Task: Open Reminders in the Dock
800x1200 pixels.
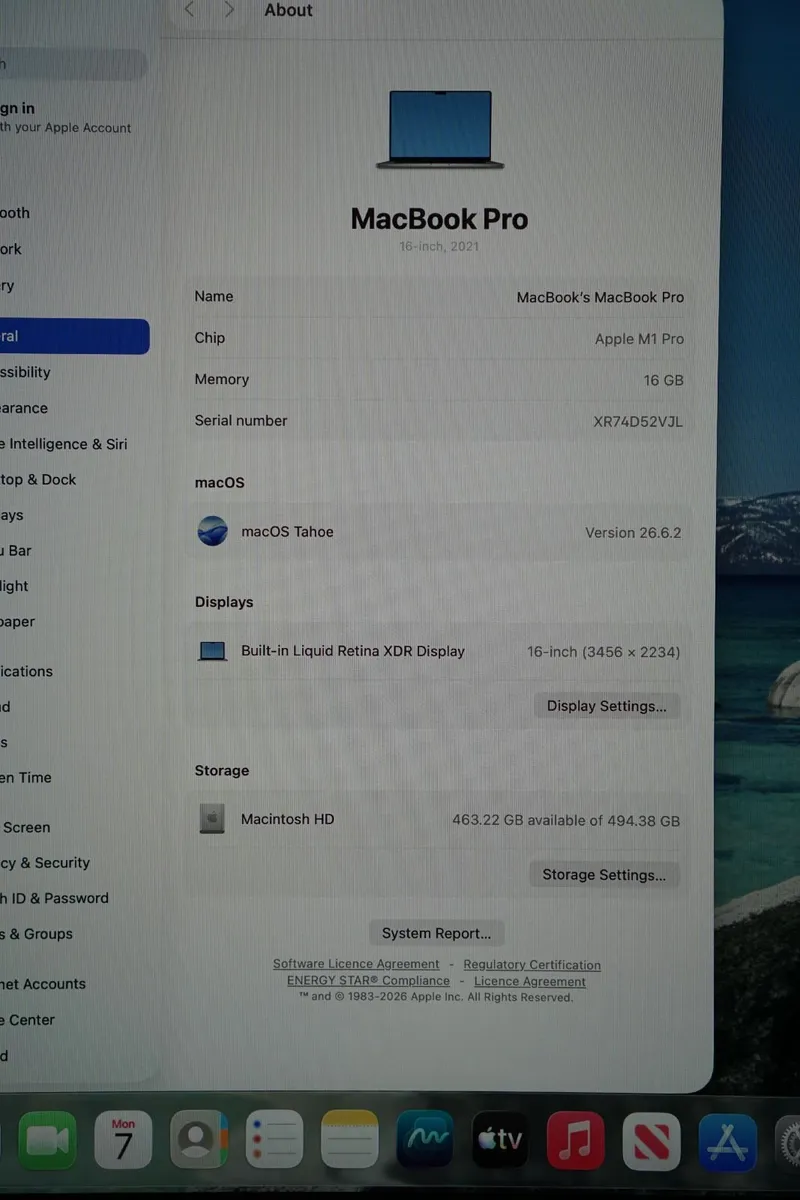Action: (274, 1140)
